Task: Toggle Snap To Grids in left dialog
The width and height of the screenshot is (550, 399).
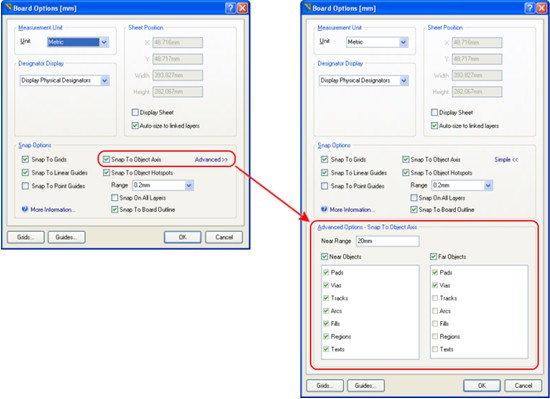Action: pyautogui.click(x=25, y=160)
